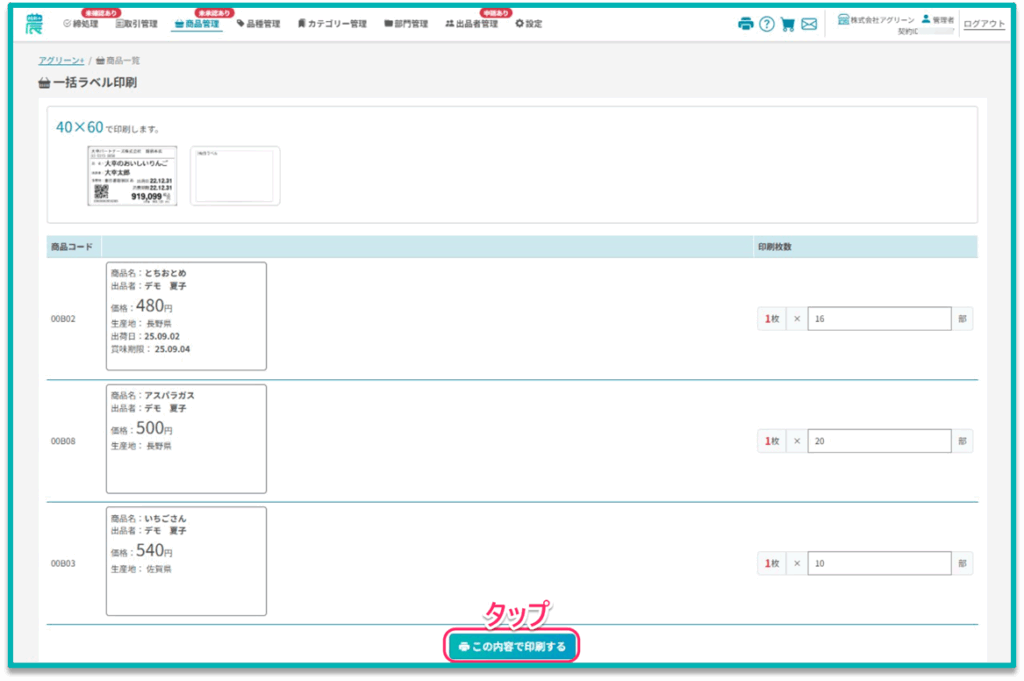Open the 取引管理 menu
The width and height of the screenshot is (1024, 681).
(136, 24)
